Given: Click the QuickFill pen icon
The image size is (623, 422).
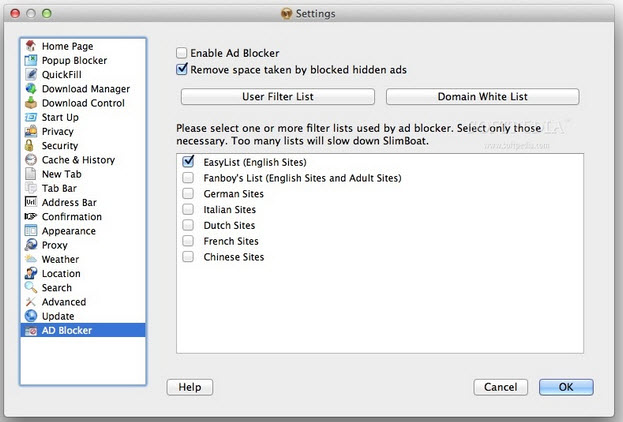Looking at the screenshot, I should click(32, 74).
